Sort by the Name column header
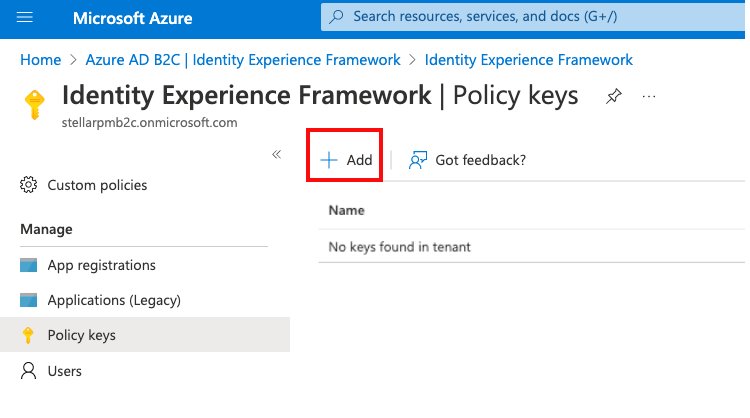 pos(346,211)
